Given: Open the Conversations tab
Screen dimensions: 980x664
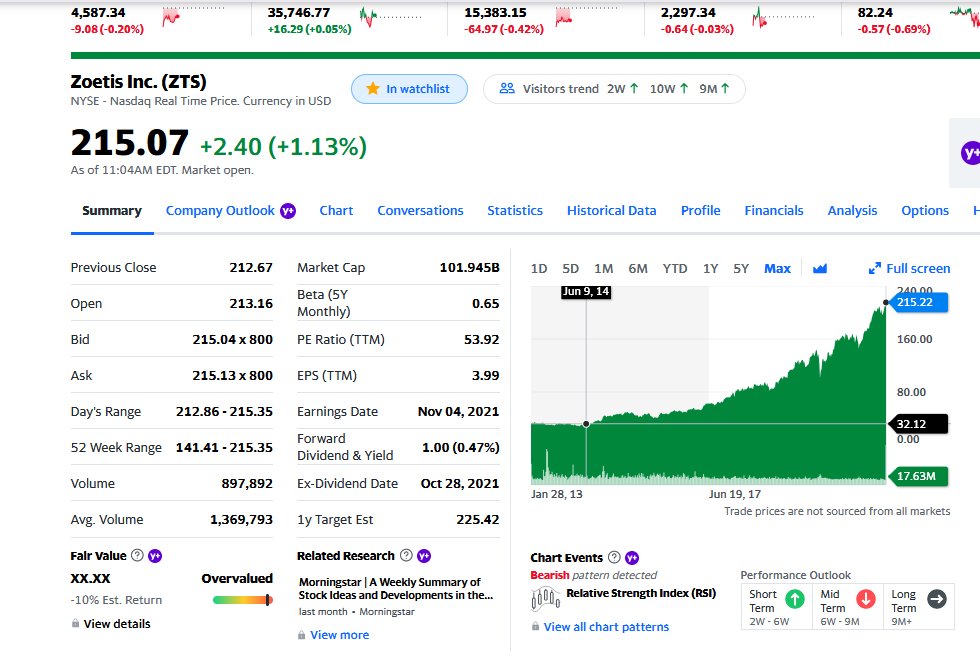Looking at the screenshot, I should click(x=420, y=211).
